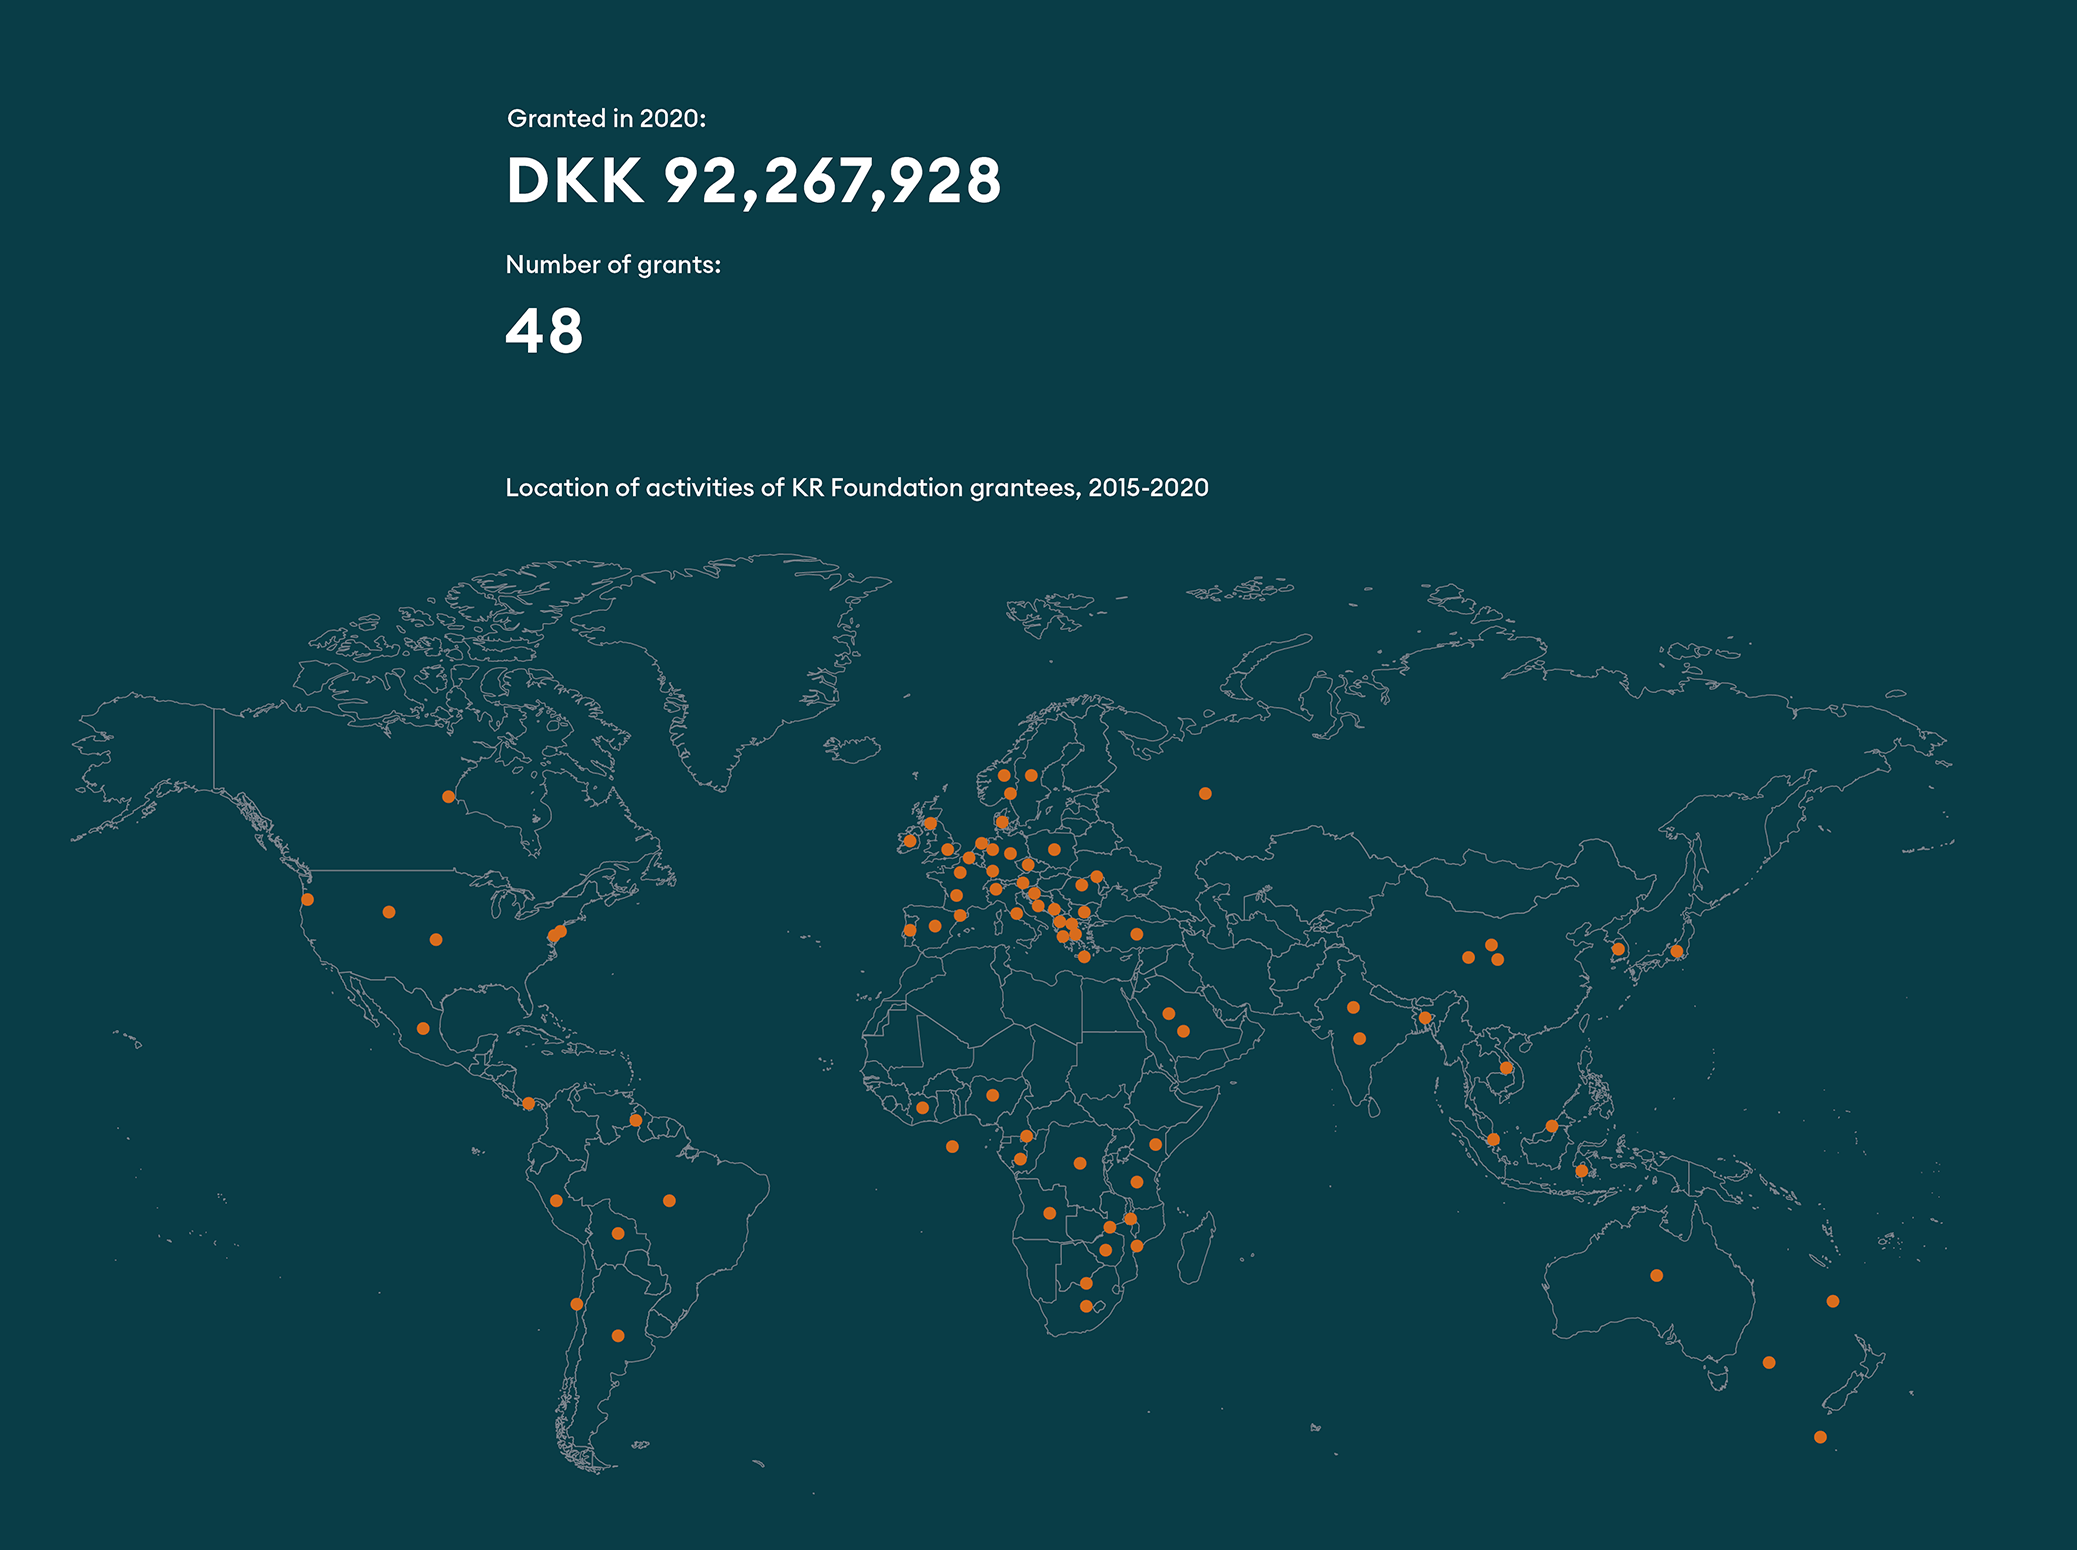Click the orange dot in Venezuela

point(636,1120)
